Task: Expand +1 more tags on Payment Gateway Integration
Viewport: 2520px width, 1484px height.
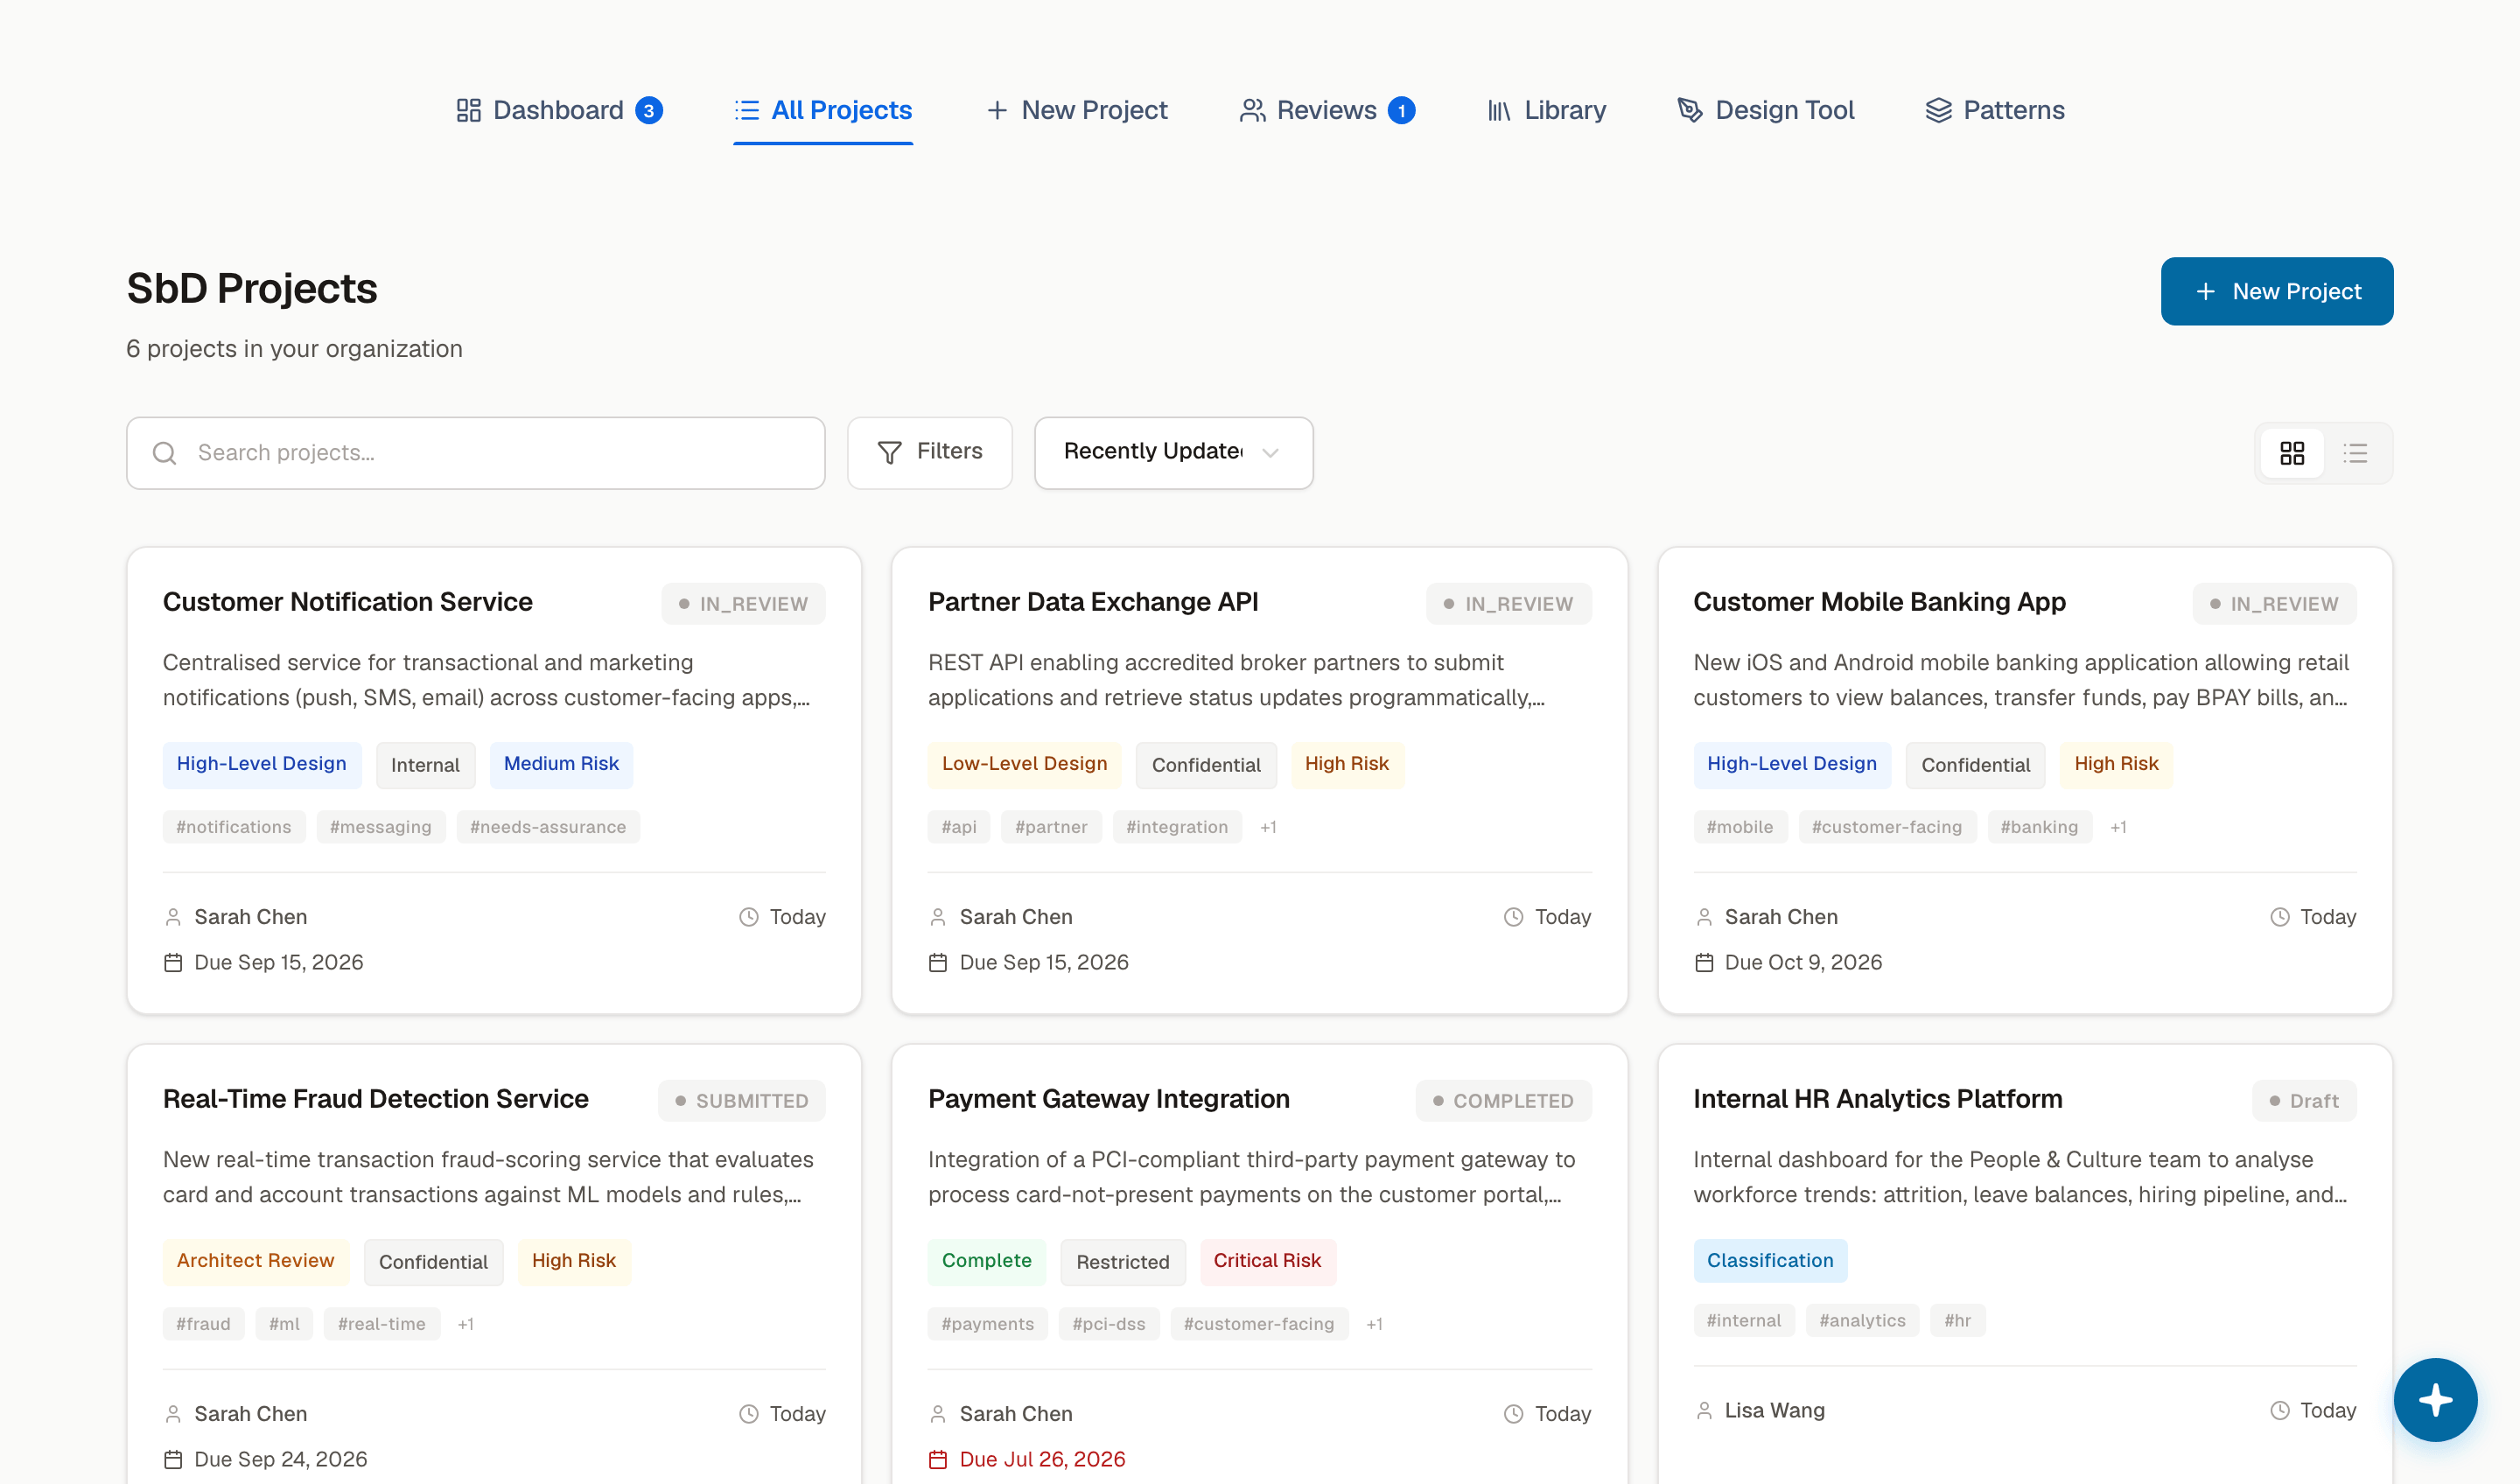Action: 1375,1324
